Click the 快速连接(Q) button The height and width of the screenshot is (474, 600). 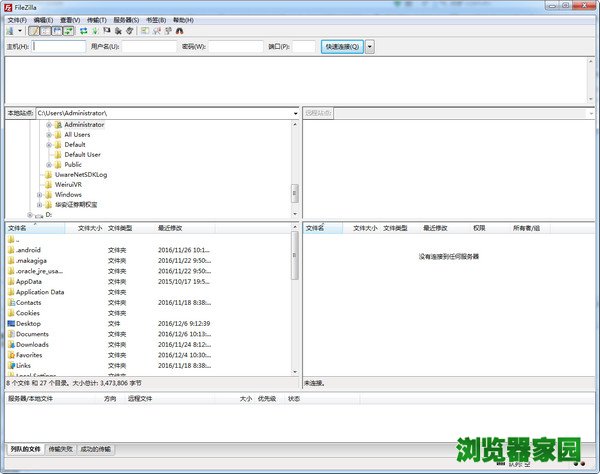341,46
